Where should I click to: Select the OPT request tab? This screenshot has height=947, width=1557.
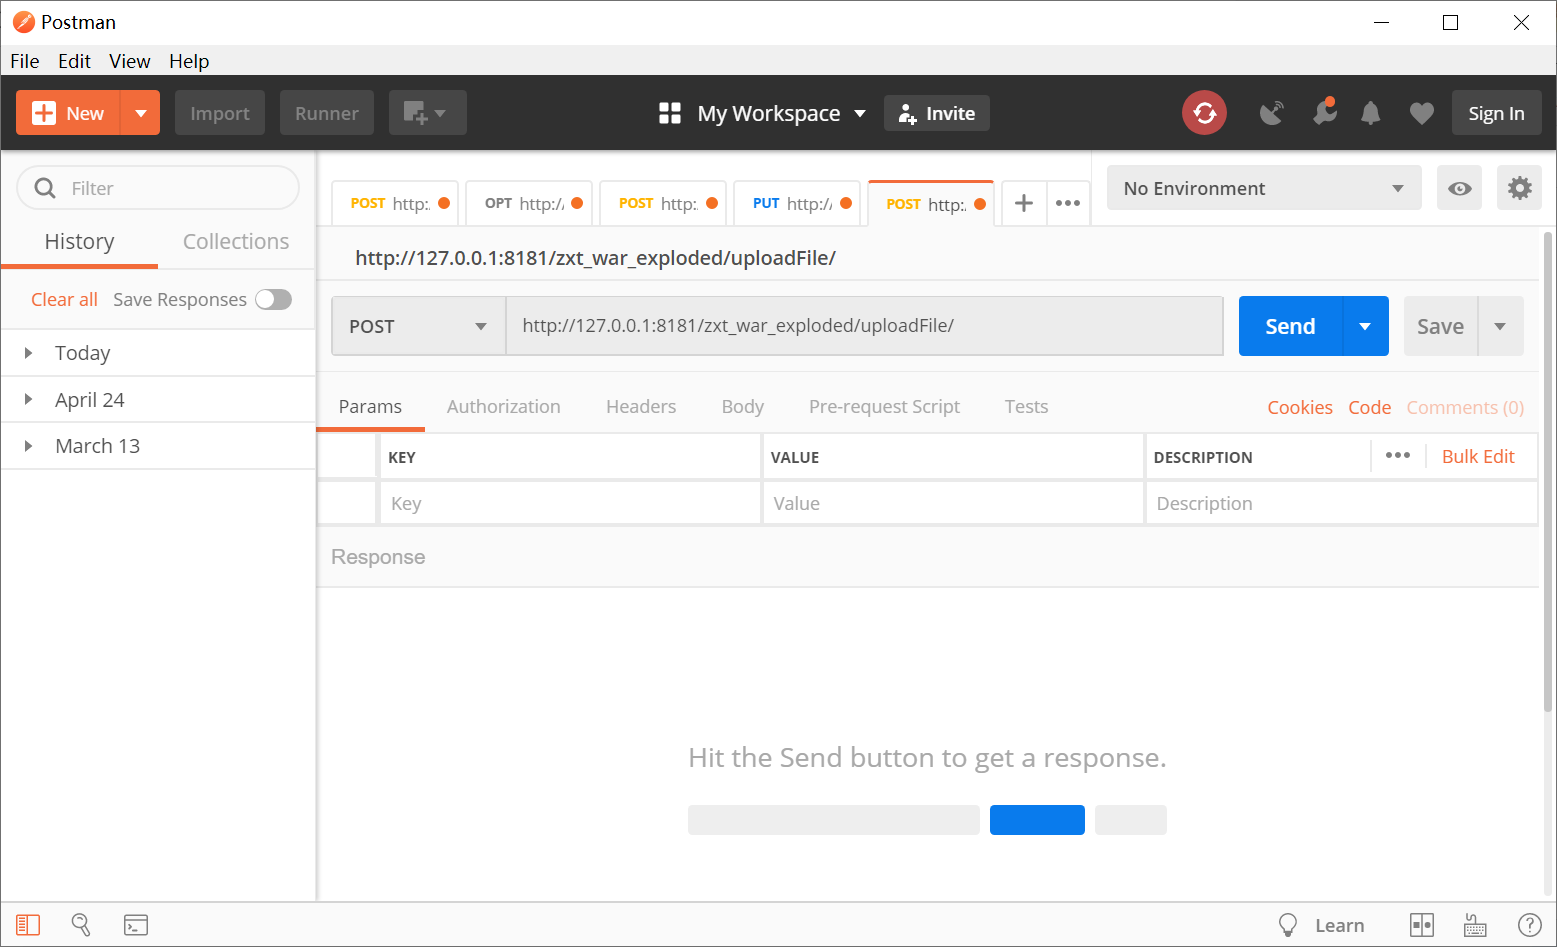[529, 203]
